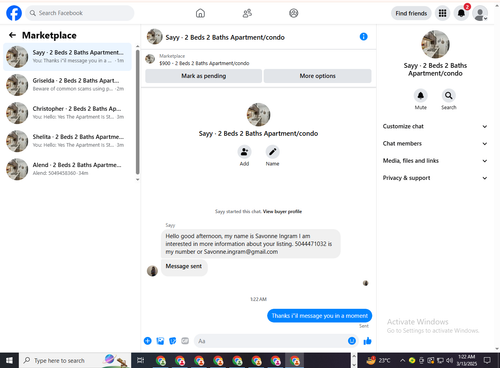
Task: Expand Chat members section
Action: point(435,143)
